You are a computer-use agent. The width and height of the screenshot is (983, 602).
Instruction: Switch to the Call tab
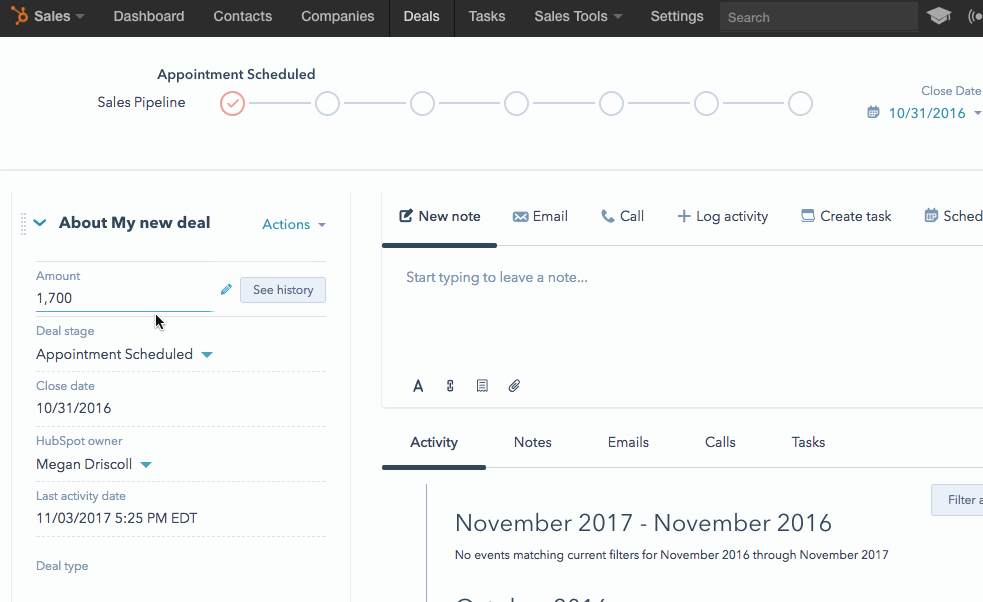(x=623, y=216)
